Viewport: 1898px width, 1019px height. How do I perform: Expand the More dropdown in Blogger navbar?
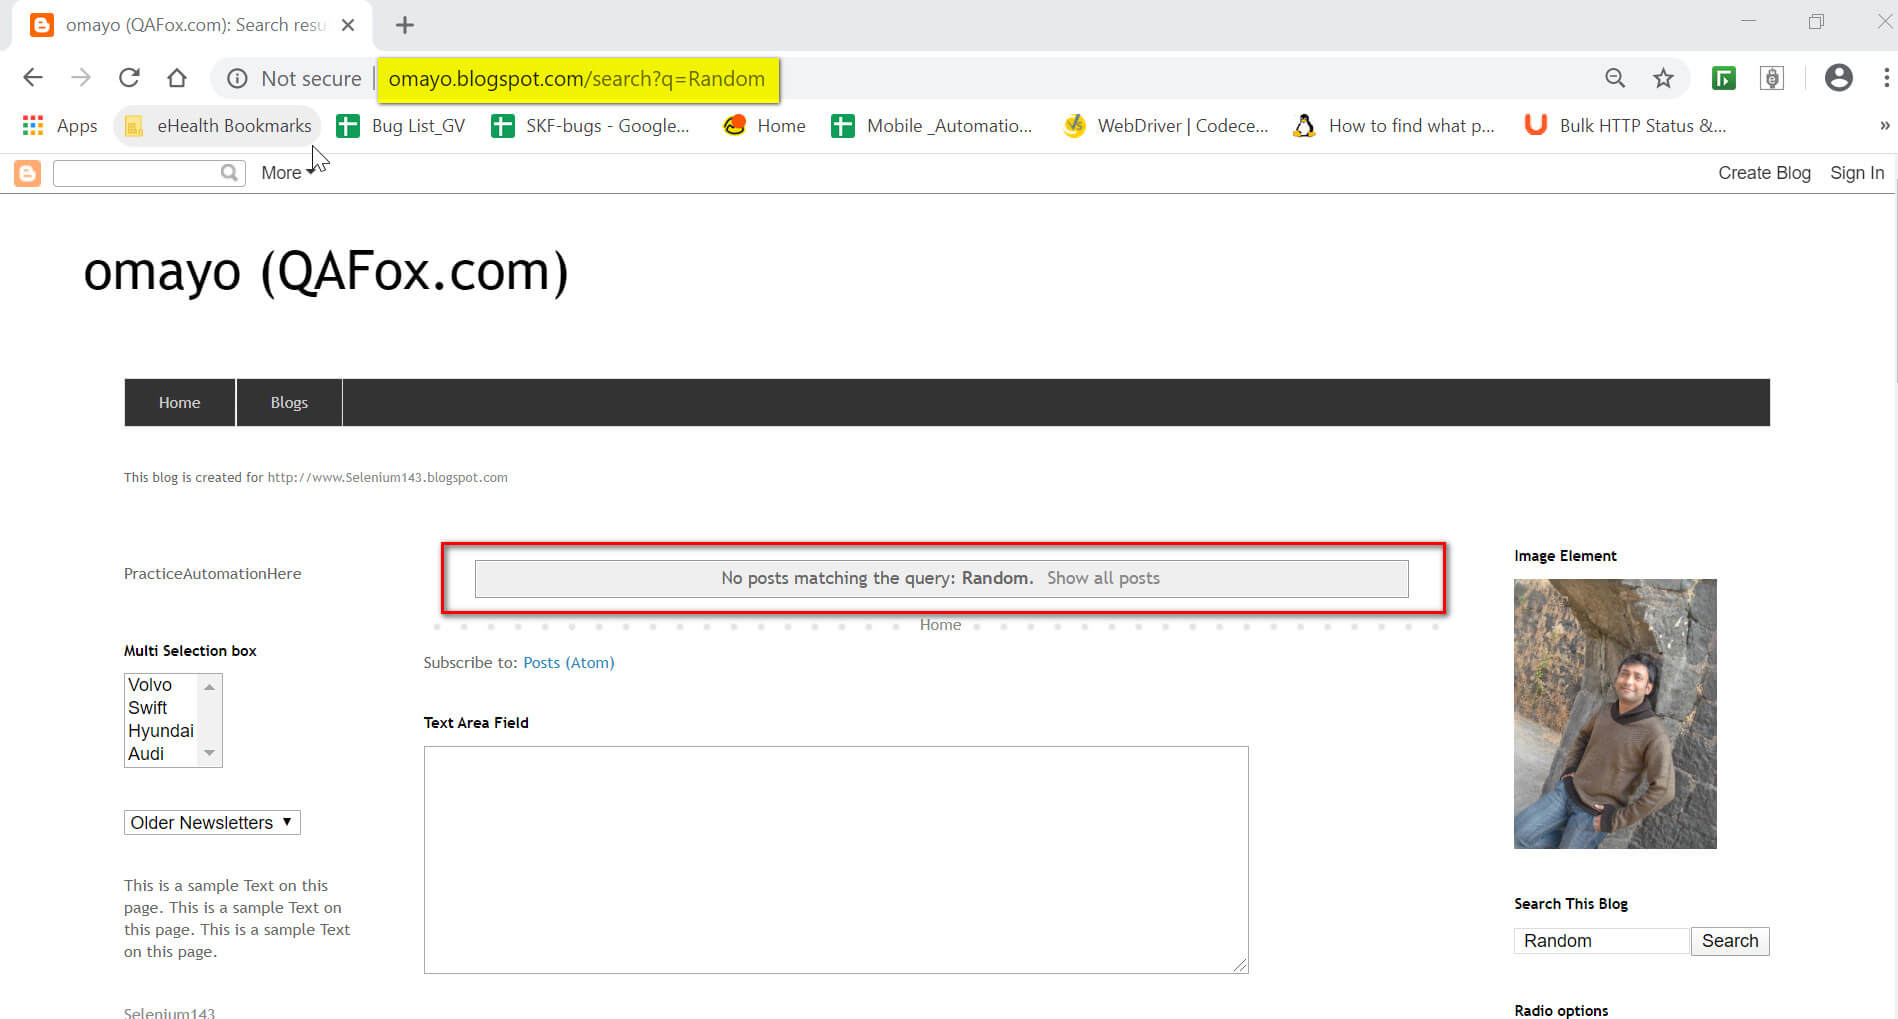(287, 173)
